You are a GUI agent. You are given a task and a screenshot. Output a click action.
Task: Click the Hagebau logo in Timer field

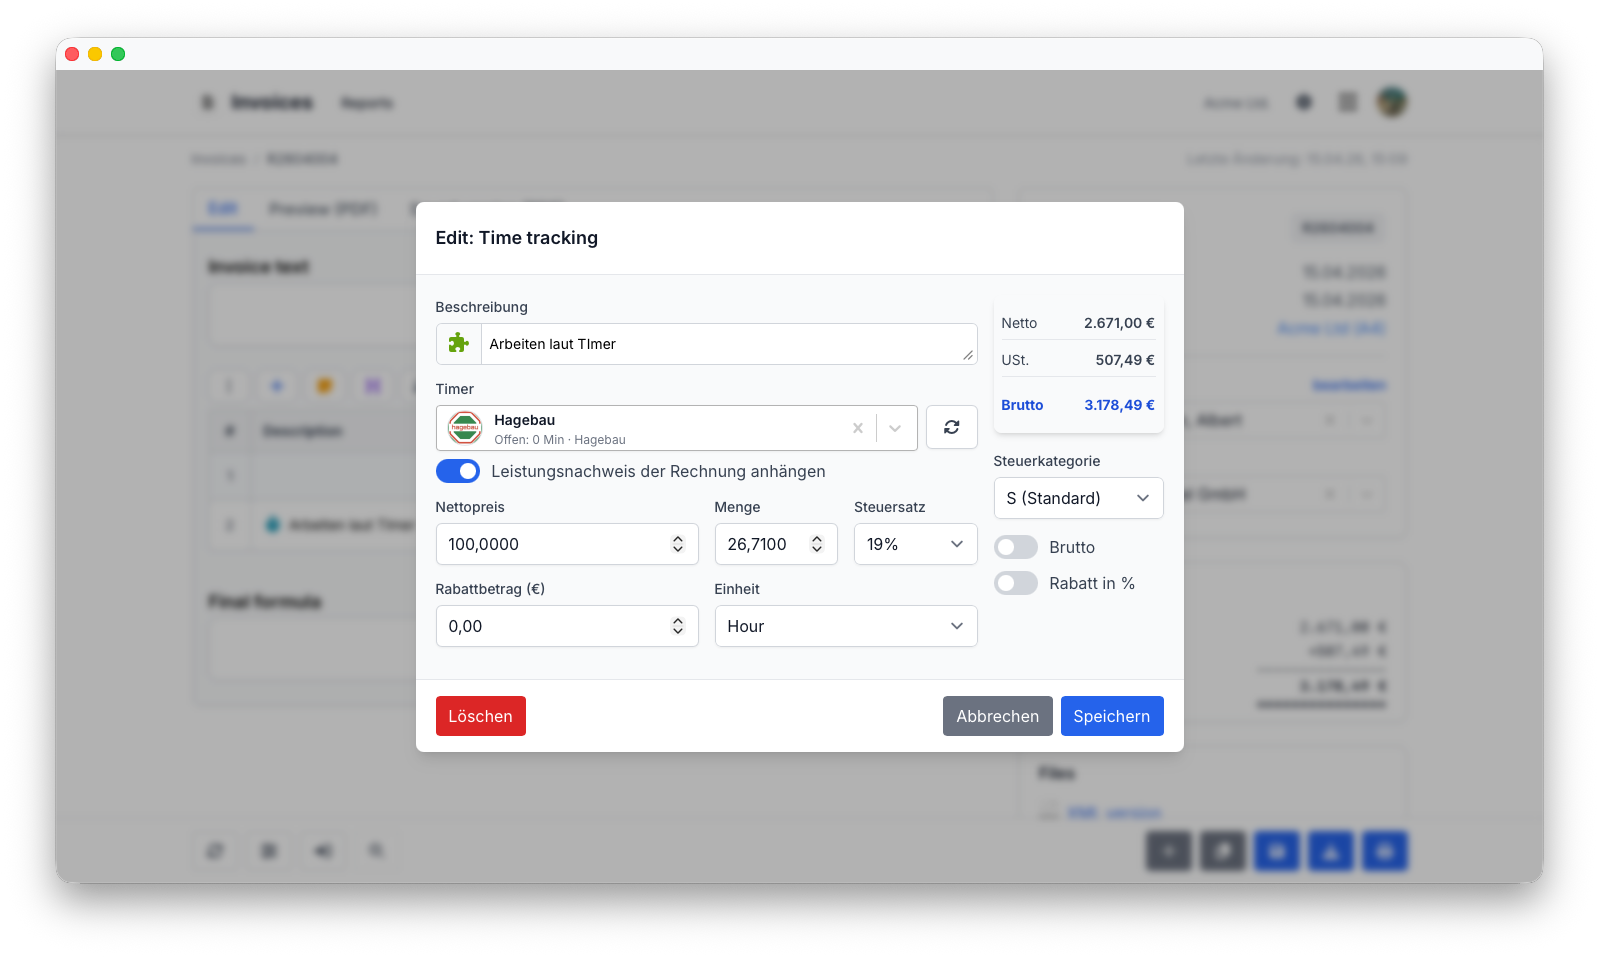tap(465, 428)
